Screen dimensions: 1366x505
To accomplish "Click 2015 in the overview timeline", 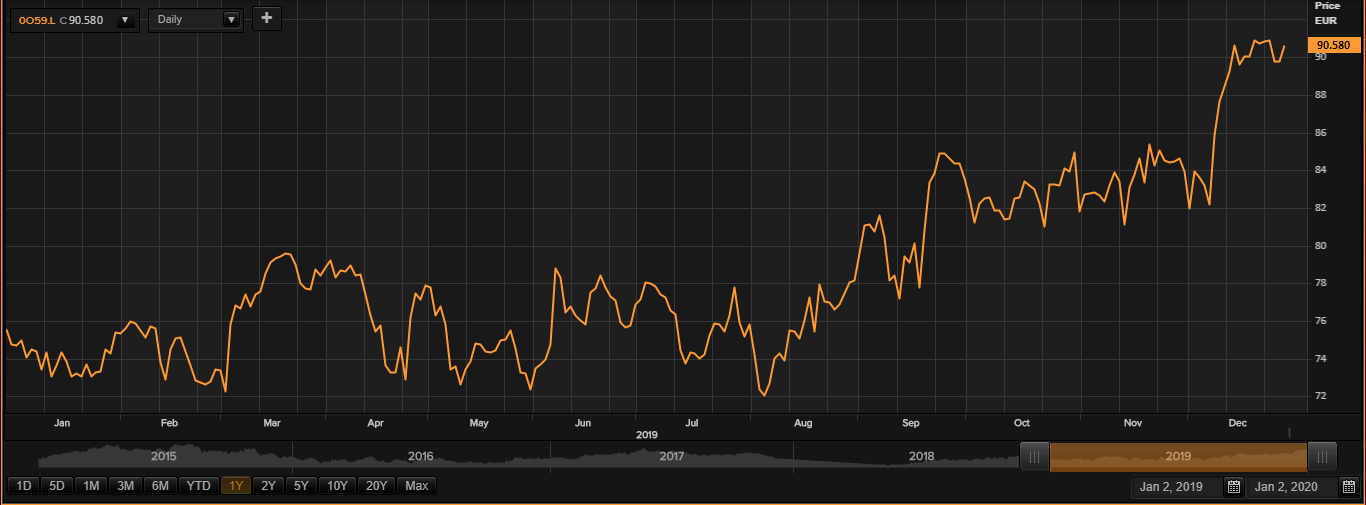I will tap(163, 456).
